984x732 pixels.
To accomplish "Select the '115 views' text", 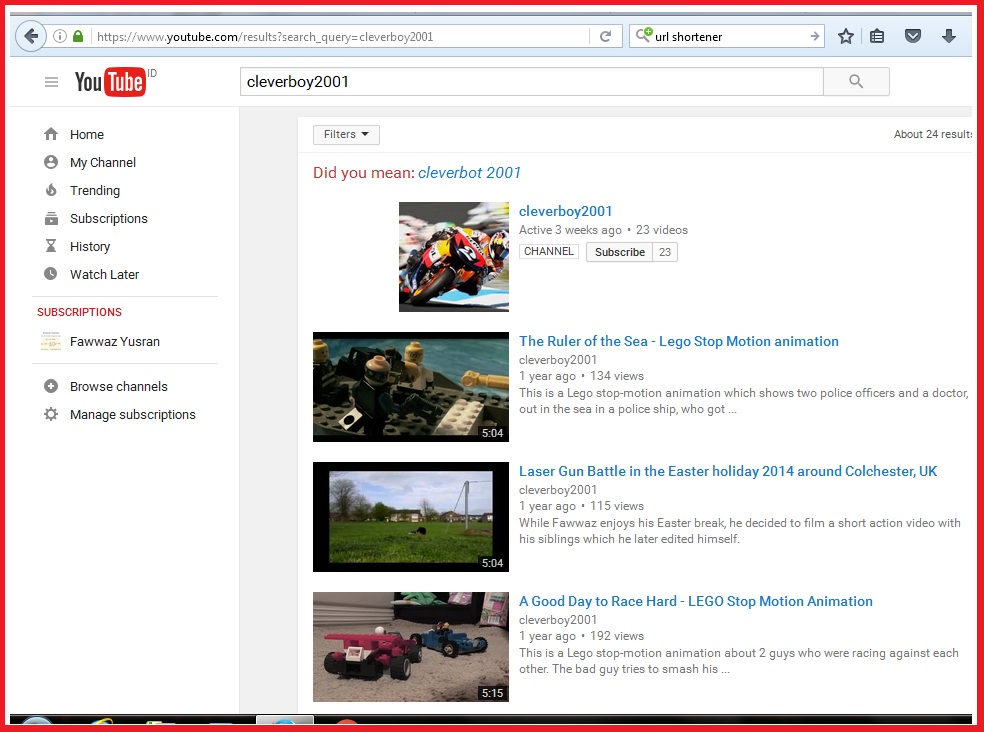I will 617,506.
